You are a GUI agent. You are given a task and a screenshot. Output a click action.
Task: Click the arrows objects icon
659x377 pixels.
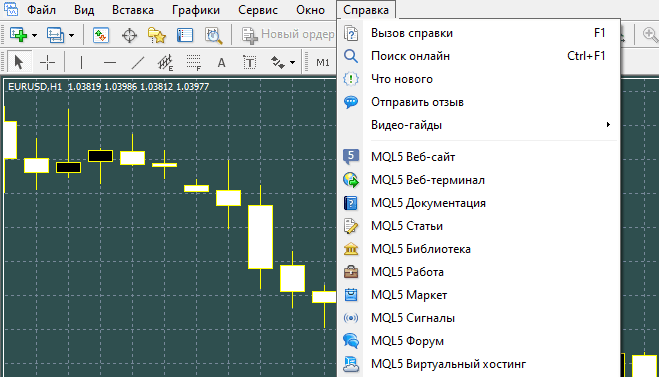pos(277,63)
